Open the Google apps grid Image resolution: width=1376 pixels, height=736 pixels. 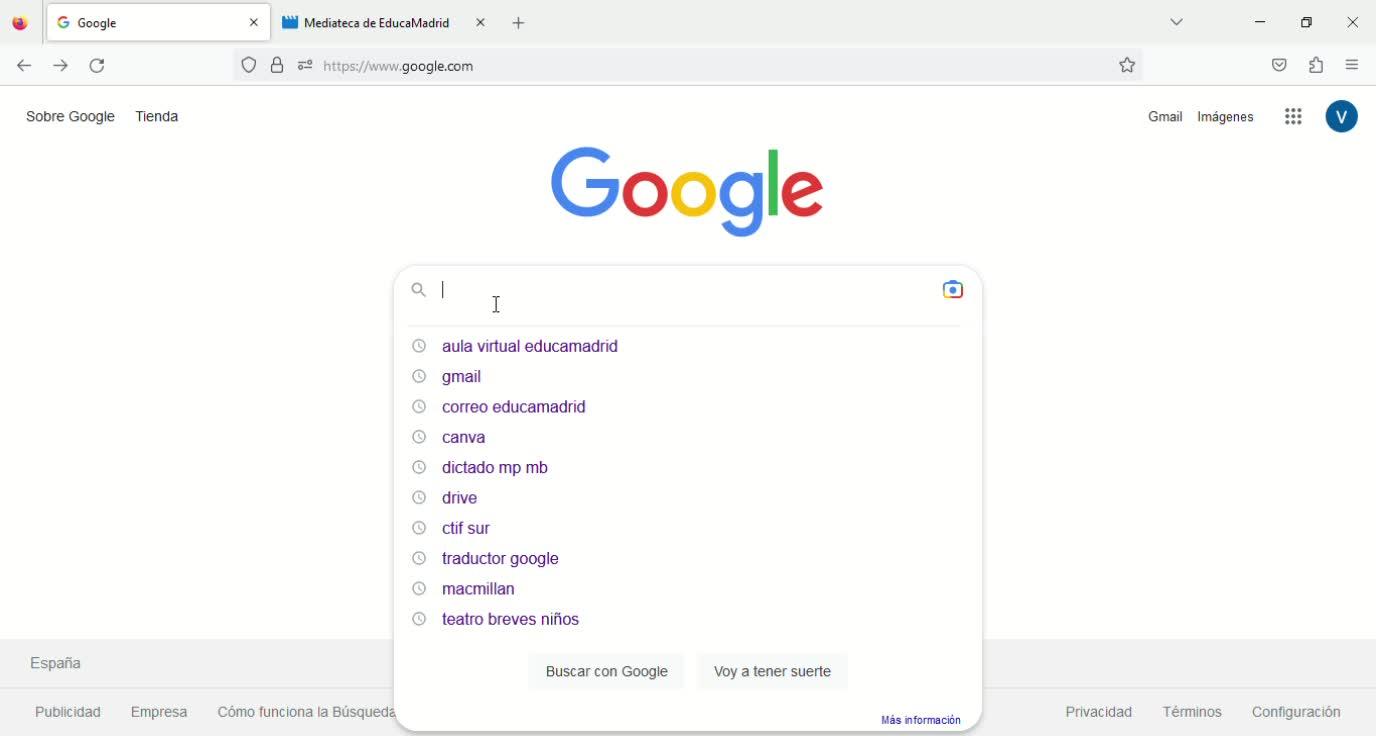tap(1293, 117)
